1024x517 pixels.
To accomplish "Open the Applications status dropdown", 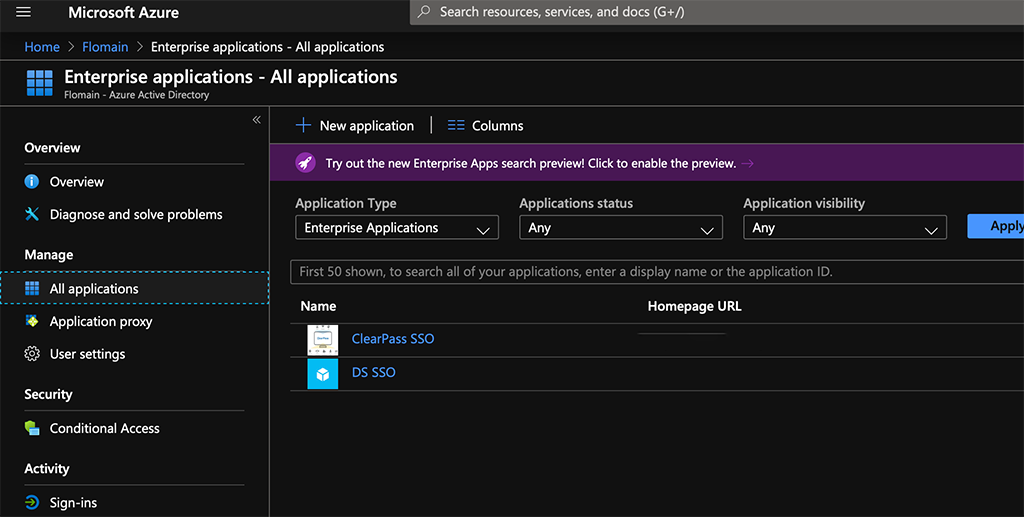I will pos(621,228).
